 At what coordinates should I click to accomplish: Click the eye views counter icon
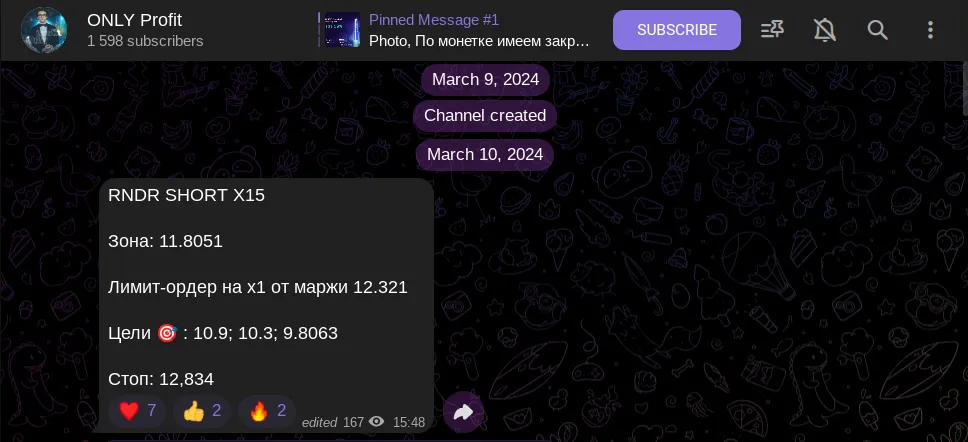pos(376,422)
